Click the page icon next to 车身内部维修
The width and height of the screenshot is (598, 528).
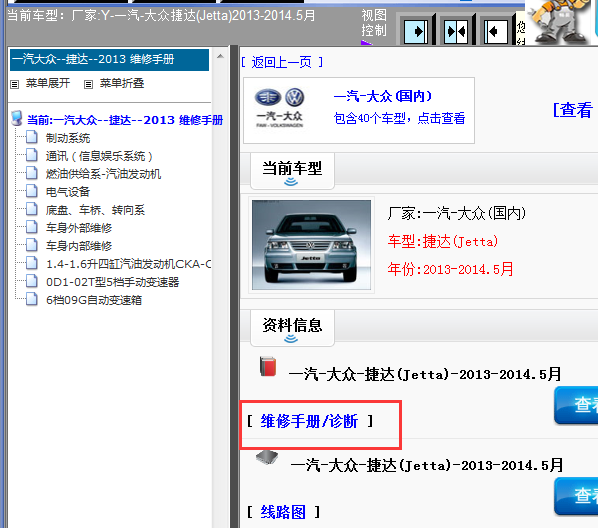pyautogui.click(x=32, y=245)
